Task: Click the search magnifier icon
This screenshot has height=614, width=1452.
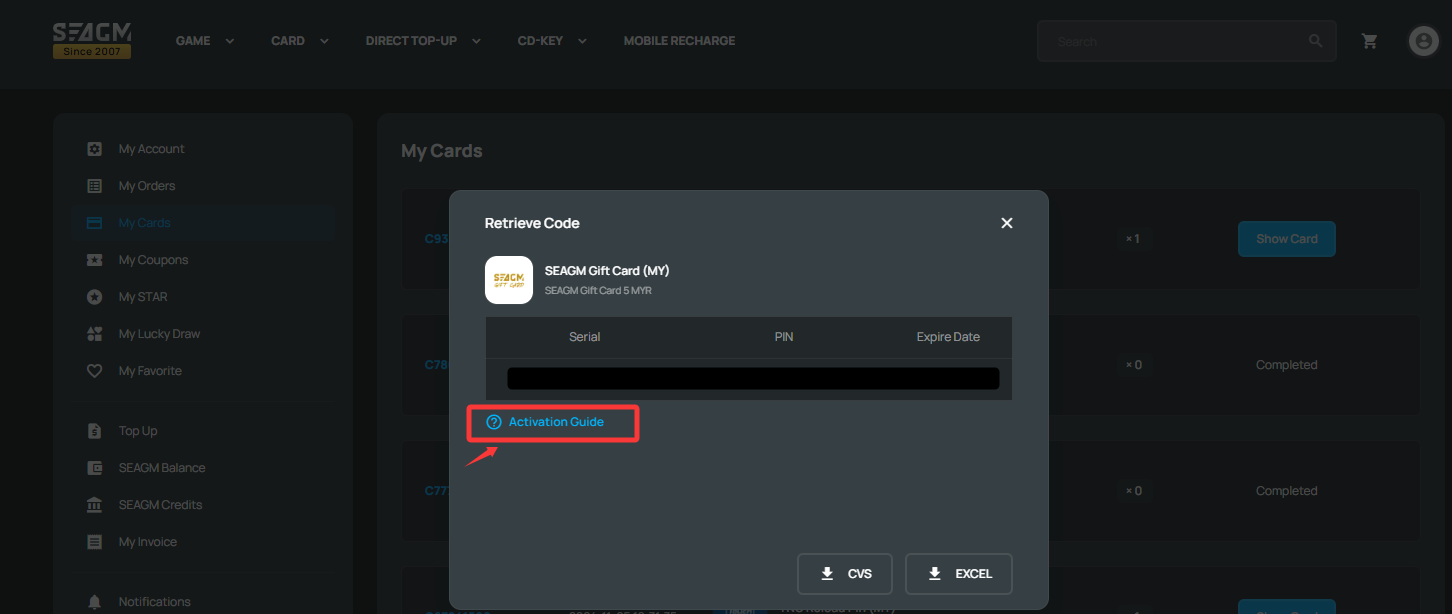Action: 1315,41
